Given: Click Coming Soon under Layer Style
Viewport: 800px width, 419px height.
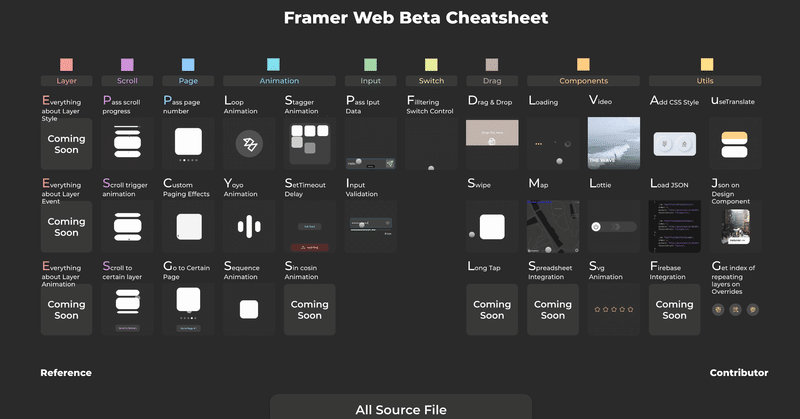Looking at the screenshot, I should point(66,144).
